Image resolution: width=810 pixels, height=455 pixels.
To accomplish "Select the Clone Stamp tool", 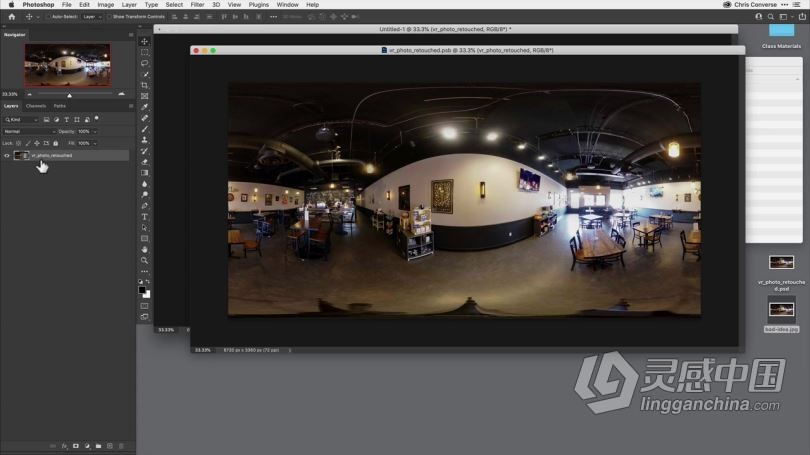I will pyautogui.click(x=145, y=140).
